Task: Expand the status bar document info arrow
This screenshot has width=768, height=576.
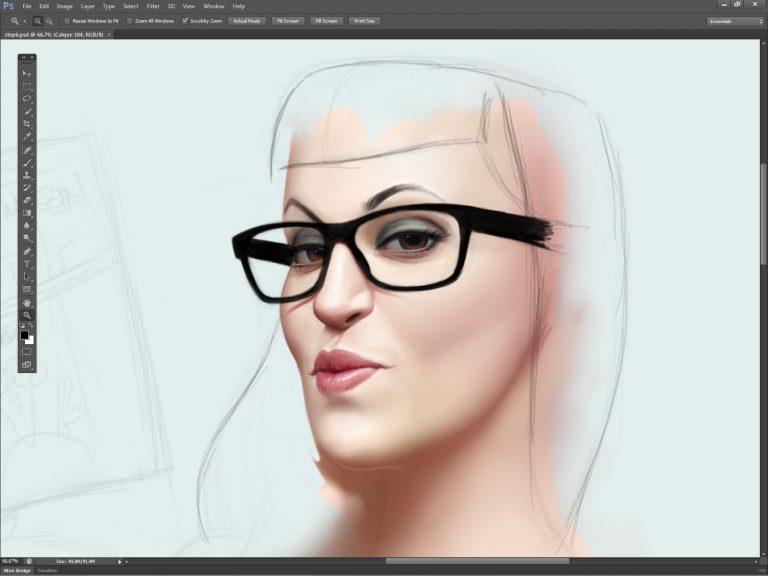Action: [x=120, y=561]
